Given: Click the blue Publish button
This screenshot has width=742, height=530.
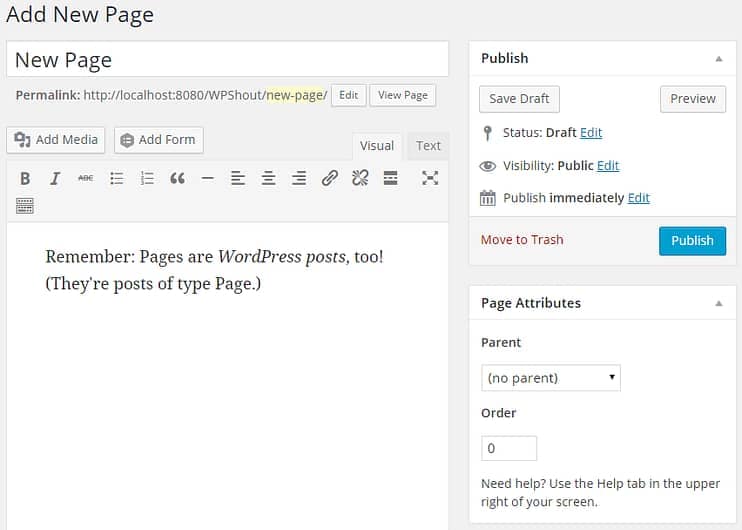Looking at the screenshot, I should point(692,241).
